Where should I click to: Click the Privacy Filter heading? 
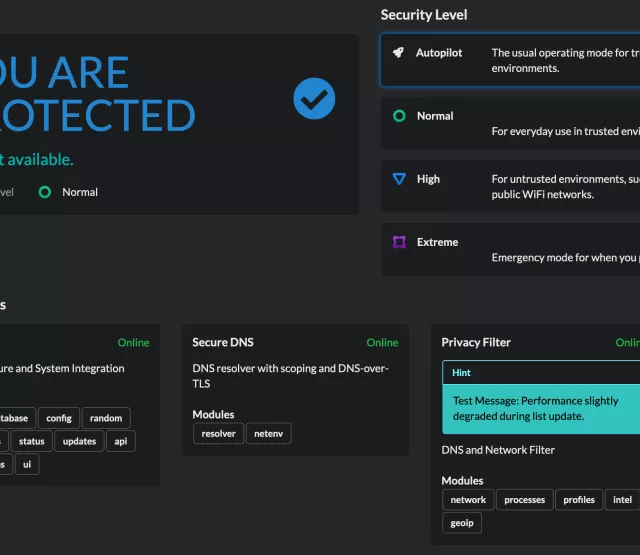[476, 342]
